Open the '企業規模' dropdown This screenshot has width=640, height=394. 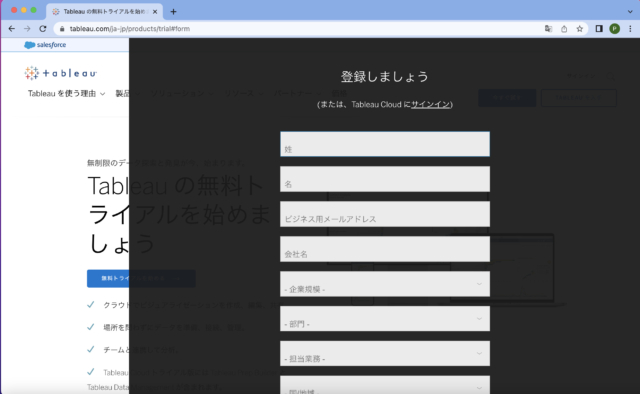[385, 284]
